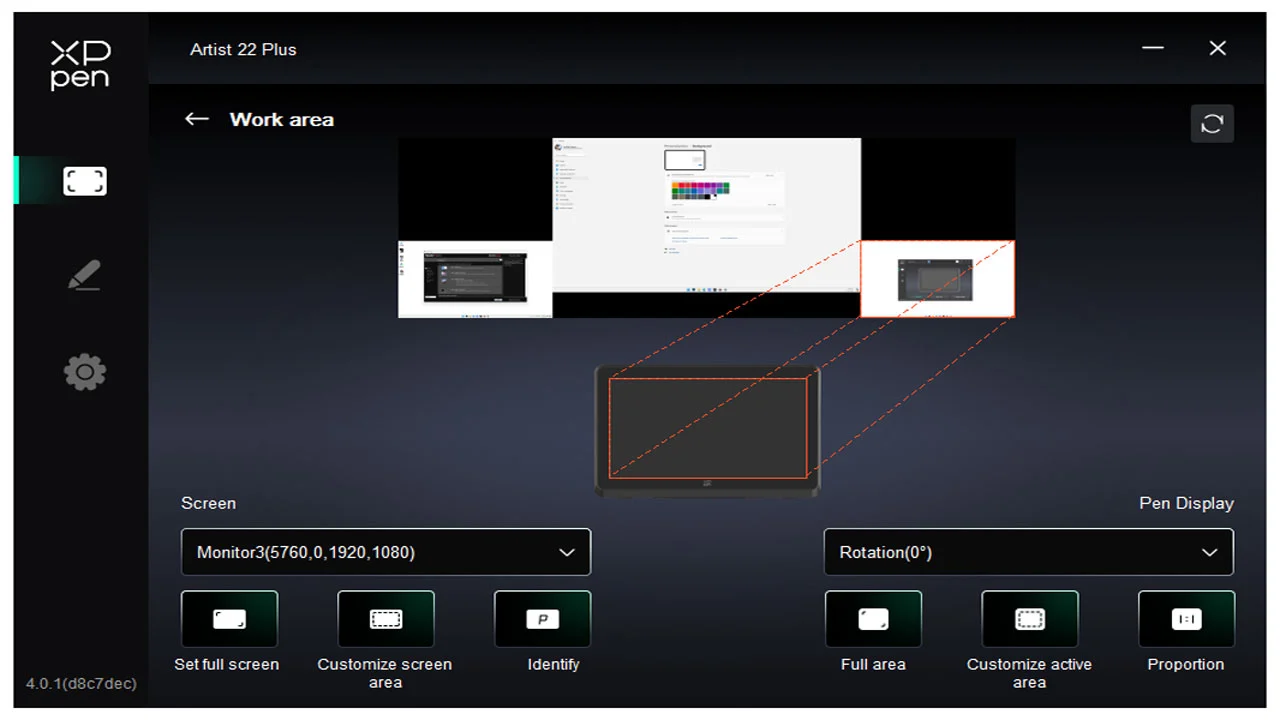Open the Pen settings sidebar icon
Screen dimensions: 1280x720
[x=84, y=276]
